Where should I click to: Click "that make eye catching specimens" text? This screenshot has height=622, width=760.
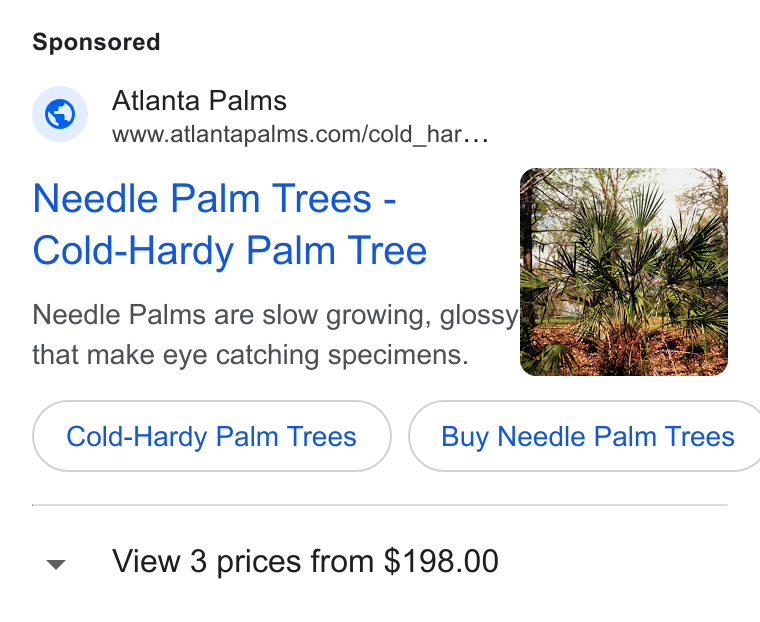[x=250, y=355]
